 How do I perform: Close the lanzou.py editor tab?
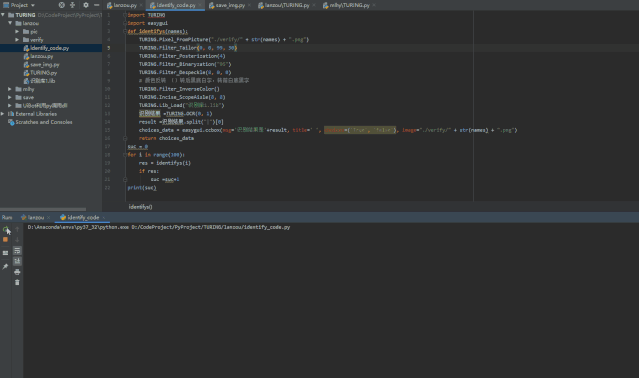coord(141,5)
